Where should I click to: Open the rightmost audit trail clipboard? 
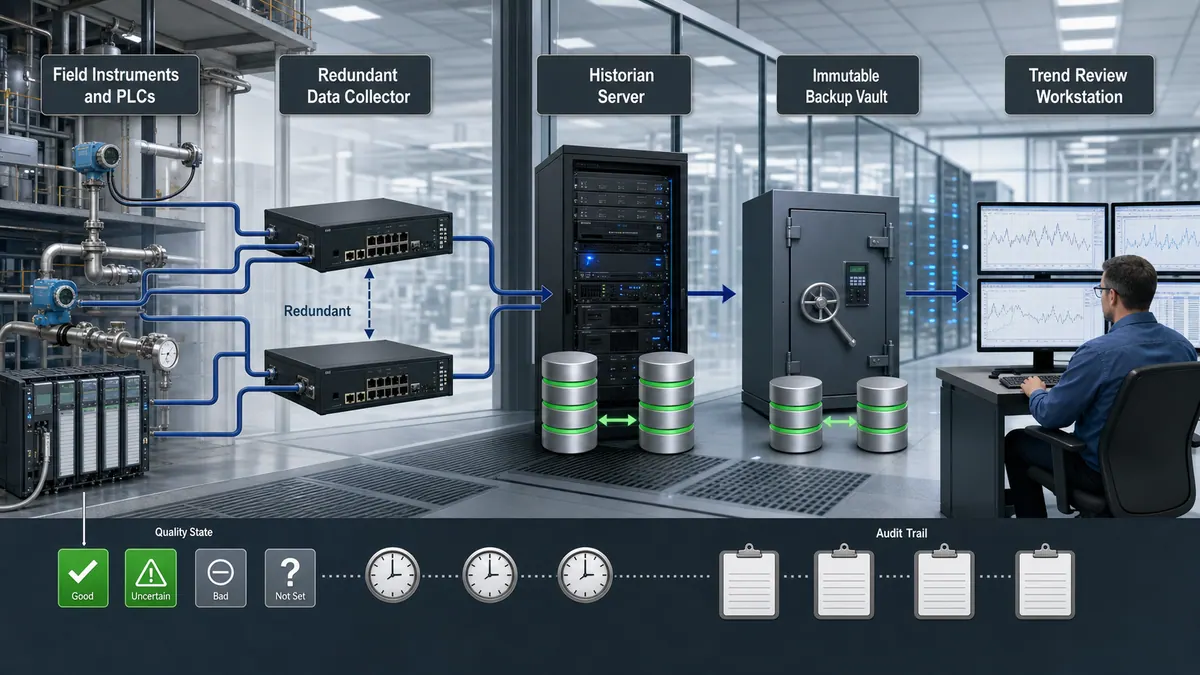1045,581
